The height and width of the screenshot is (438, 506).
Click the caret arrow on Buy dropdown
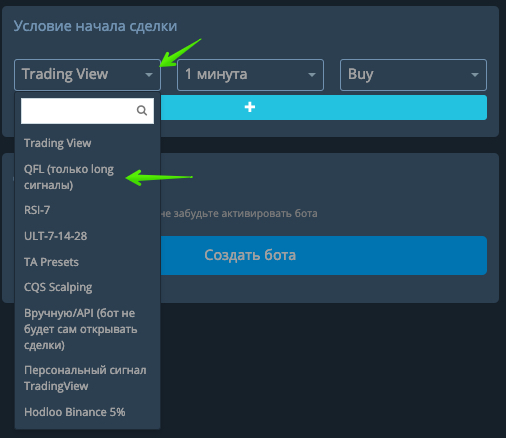tap(475, 75)
